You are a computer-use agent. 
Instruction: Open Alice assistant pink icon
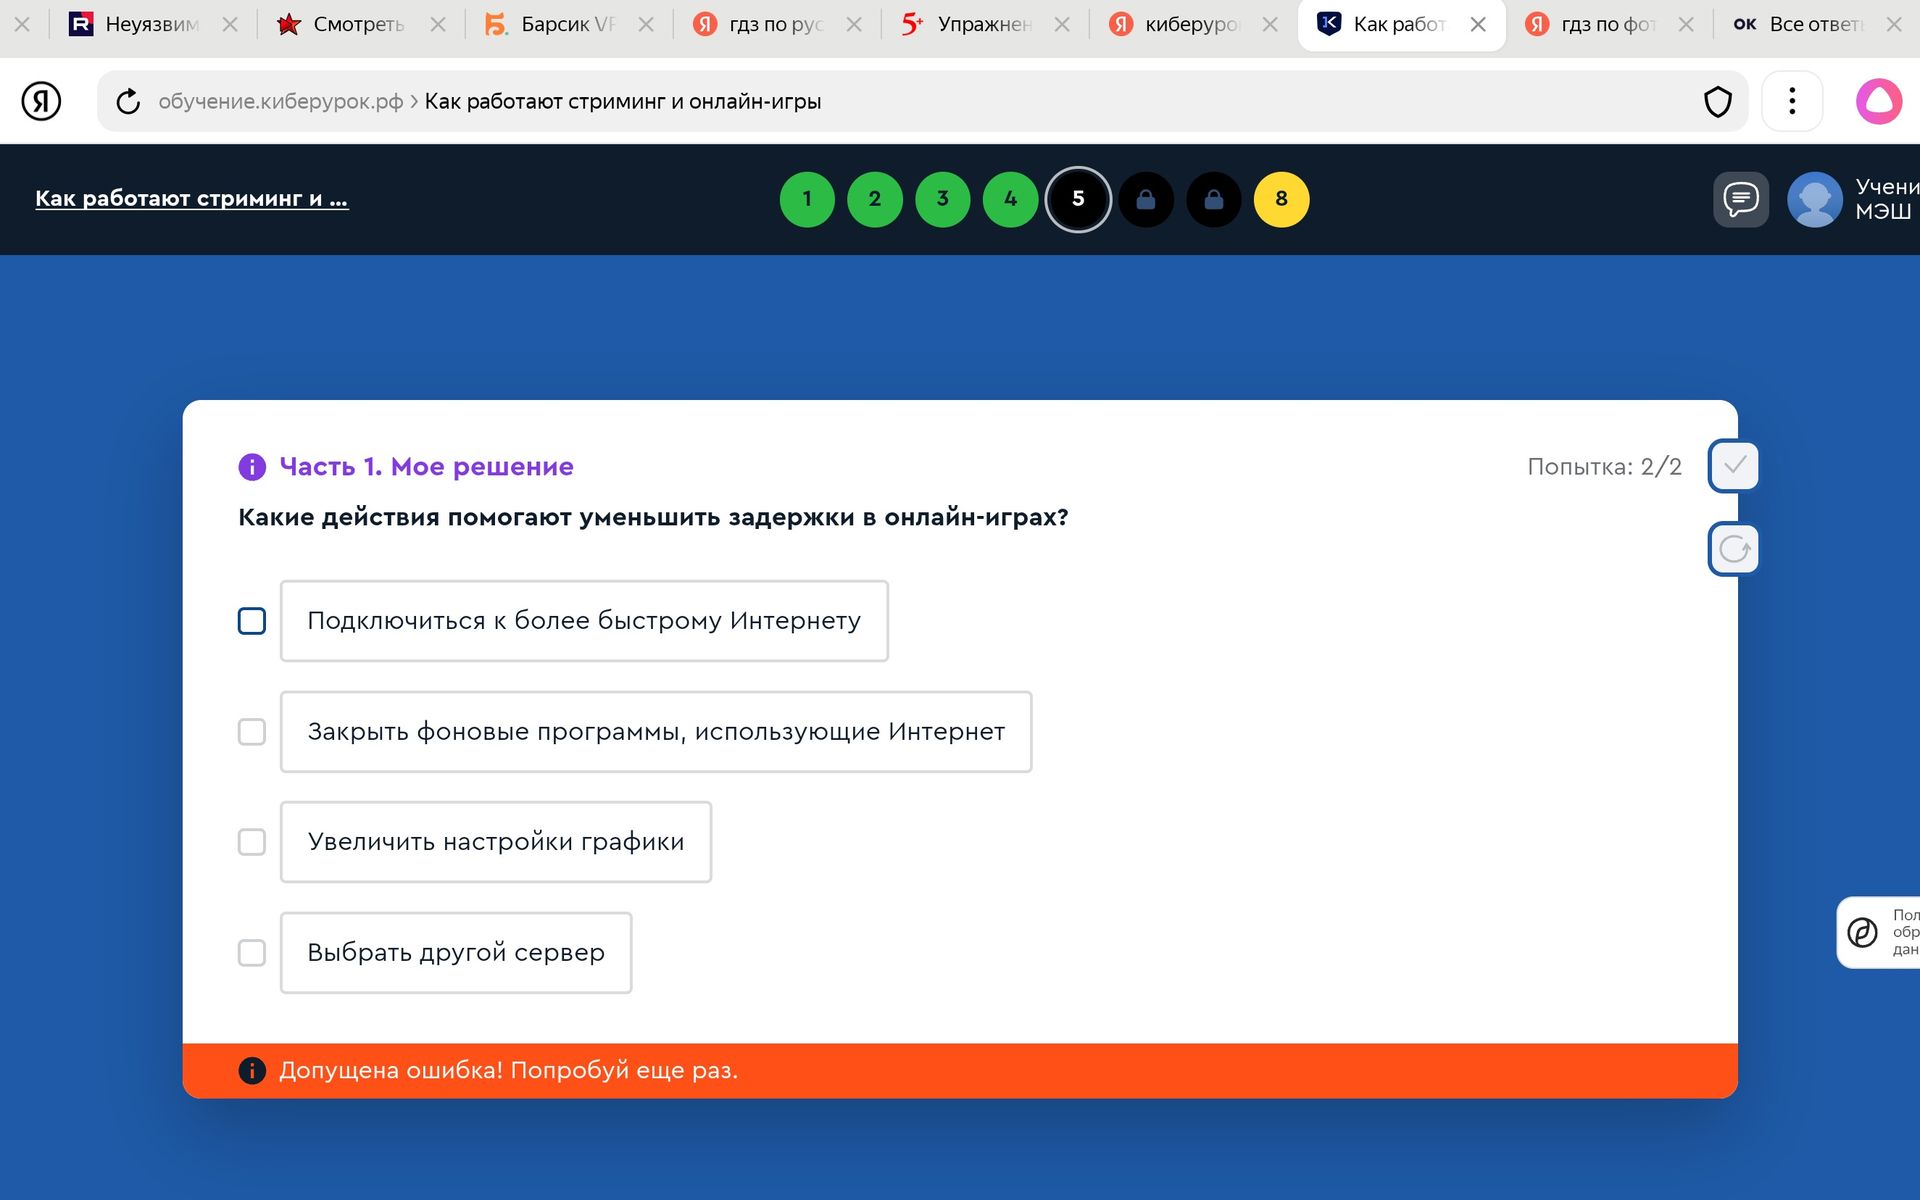pyautogui.click(x=1879, y=101)
